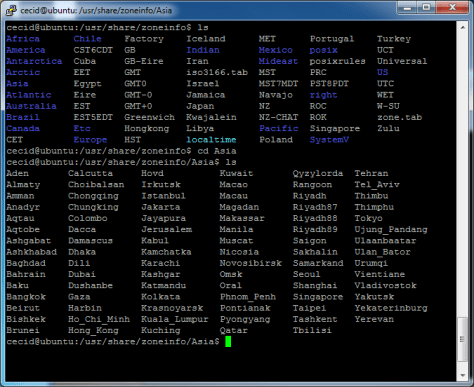Image resolution: width=474 pixels, height=387 pixels.
Task: Click the scrollbar down arrow
Action: point(463,375)
